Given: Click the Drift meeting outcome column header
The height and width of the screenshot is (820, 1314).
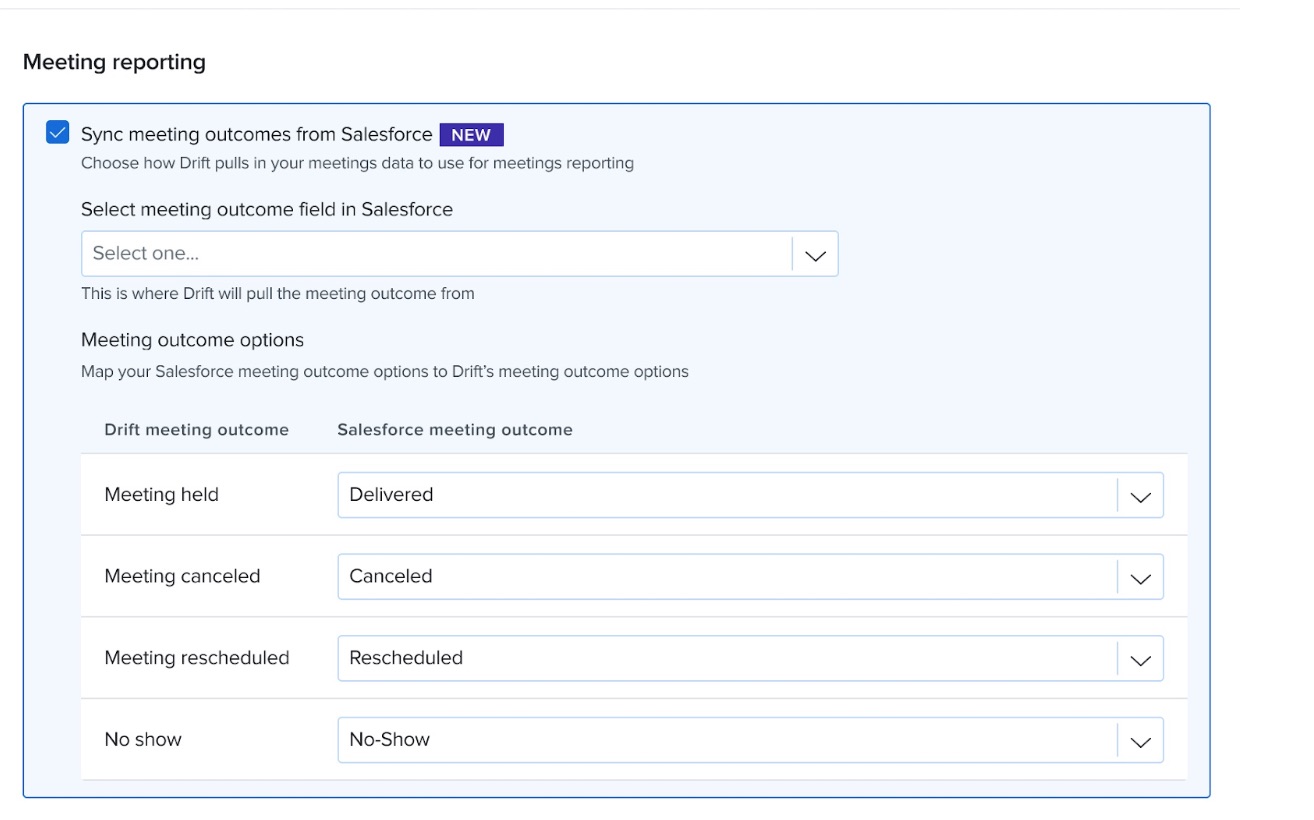Looking at the screenshot, I should coord(196,430).
